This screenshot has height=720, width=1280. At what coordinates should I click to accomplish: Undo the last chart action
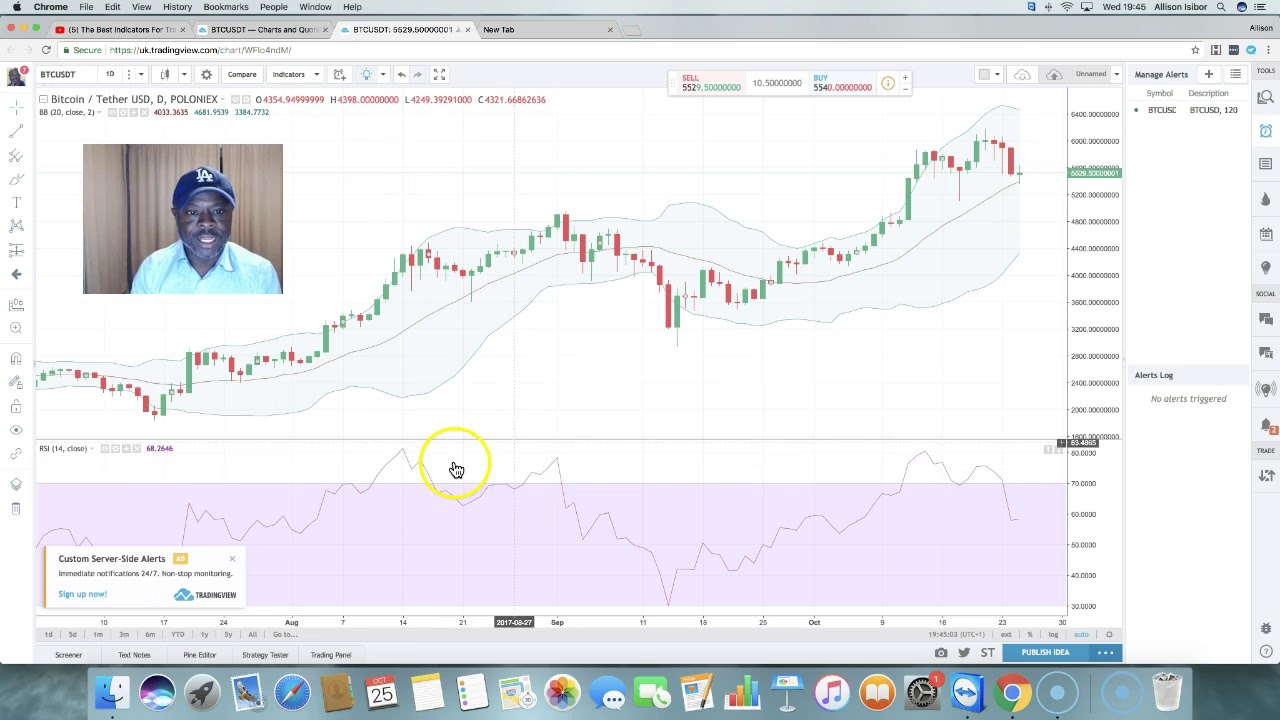[x=401, y=74]
